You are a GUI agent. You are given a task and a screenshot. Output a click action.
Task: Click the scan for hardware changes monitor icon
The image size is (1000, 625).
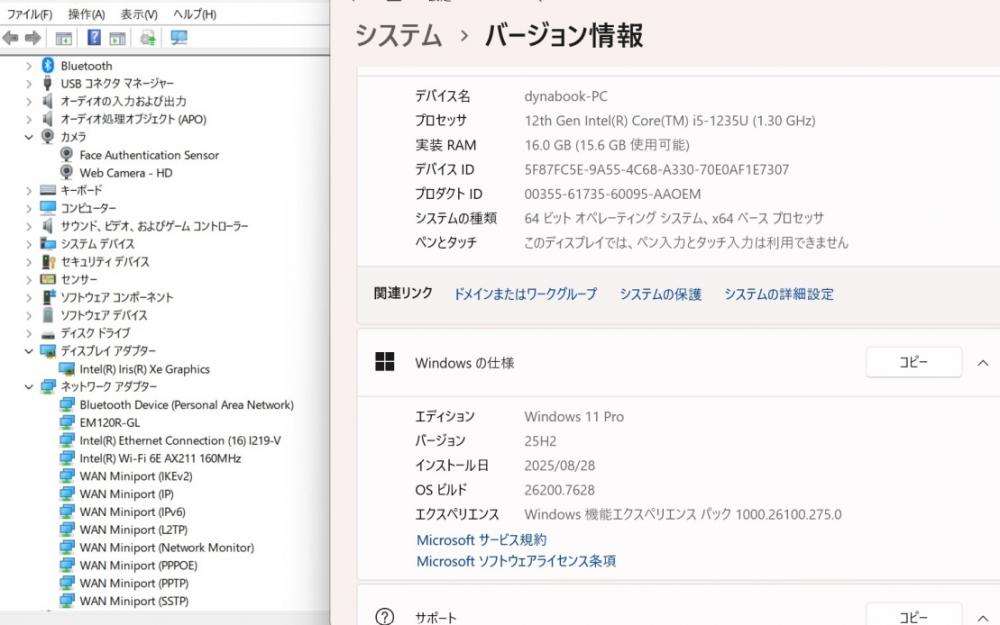(x=179, y=38)
